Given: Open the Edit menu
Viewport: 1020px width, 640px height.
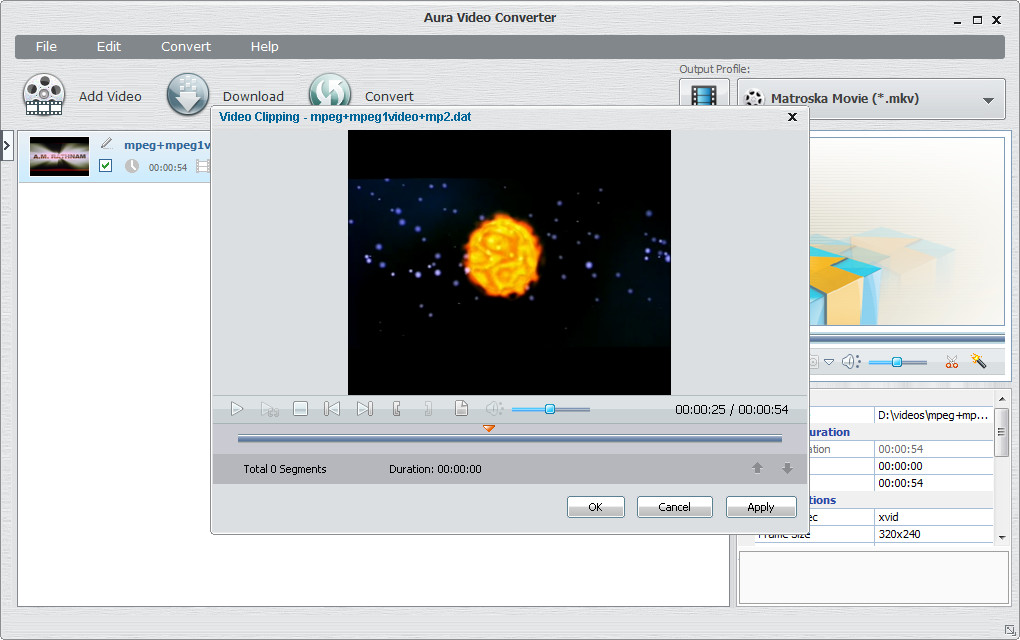Looking at the screenshot, I should 108,47.
